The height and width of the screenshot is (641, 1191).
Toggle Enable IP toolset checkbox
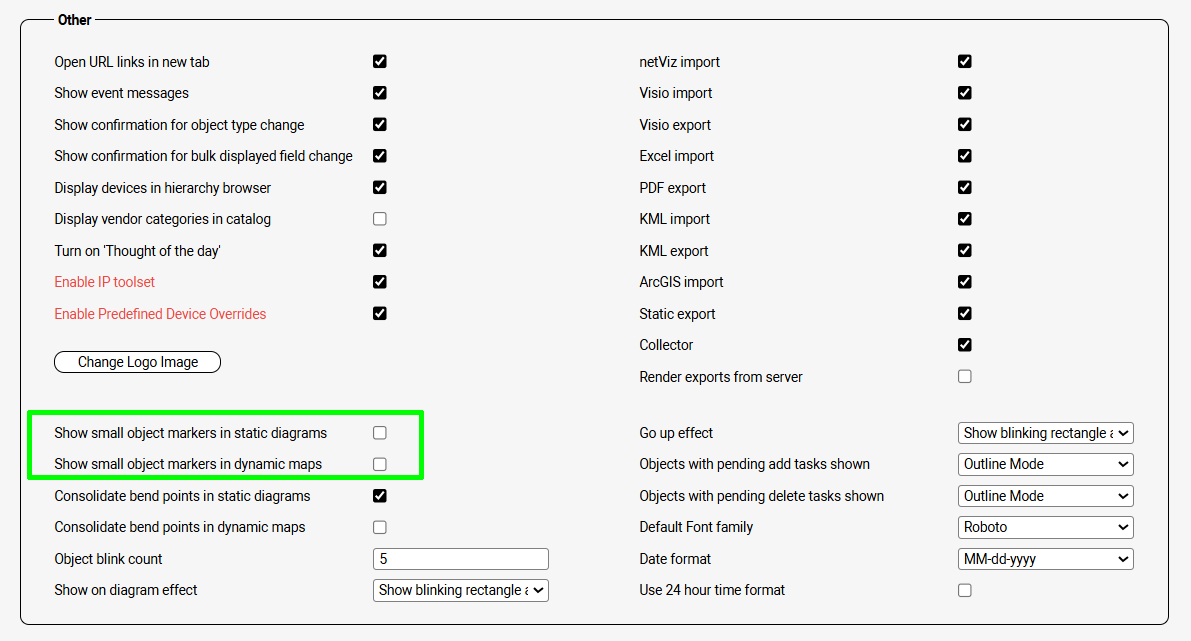(380, 282)
